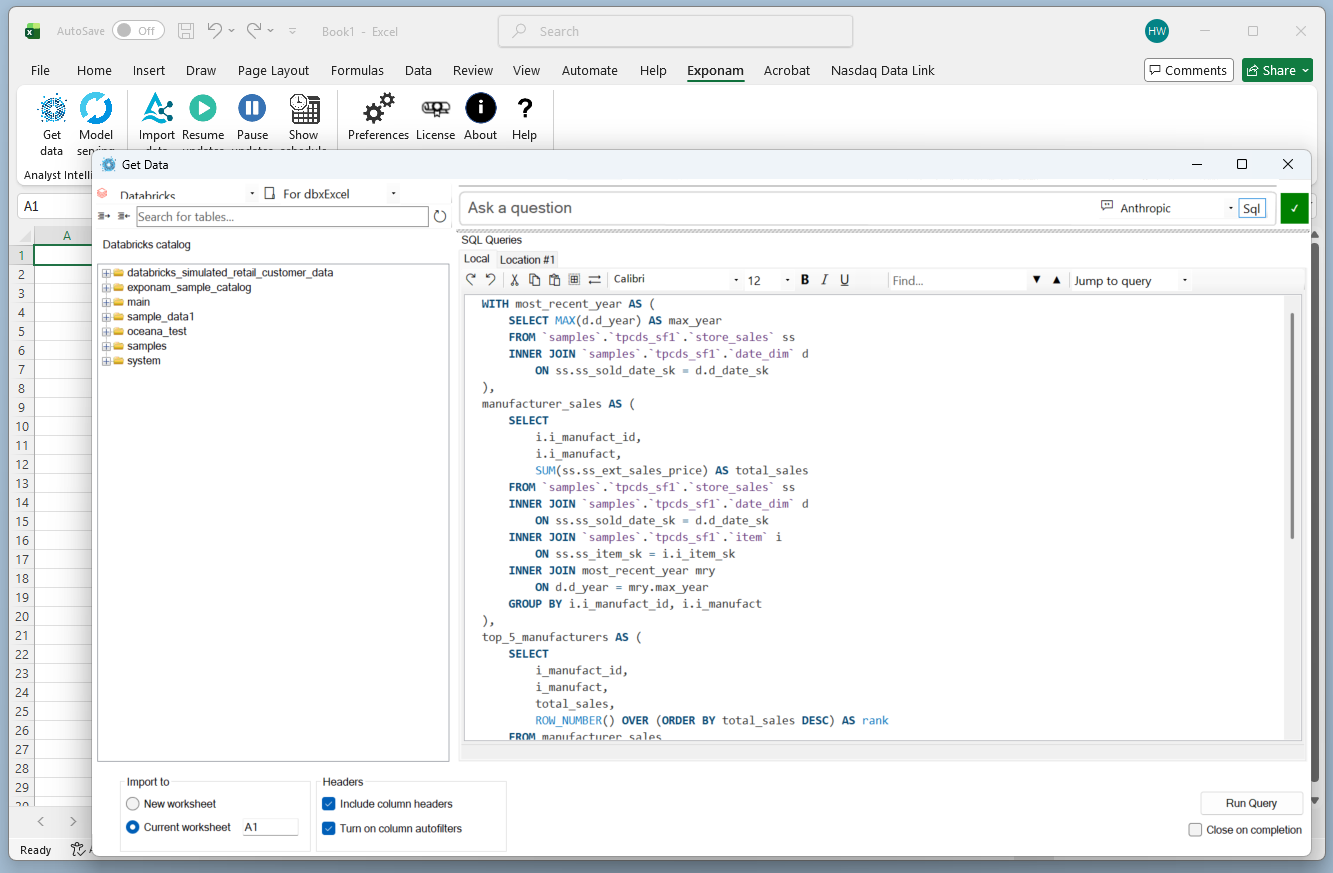Screen dimensions: 1333x873
Task: Switch to the Location #1 tab
Action: click(527, 259)
